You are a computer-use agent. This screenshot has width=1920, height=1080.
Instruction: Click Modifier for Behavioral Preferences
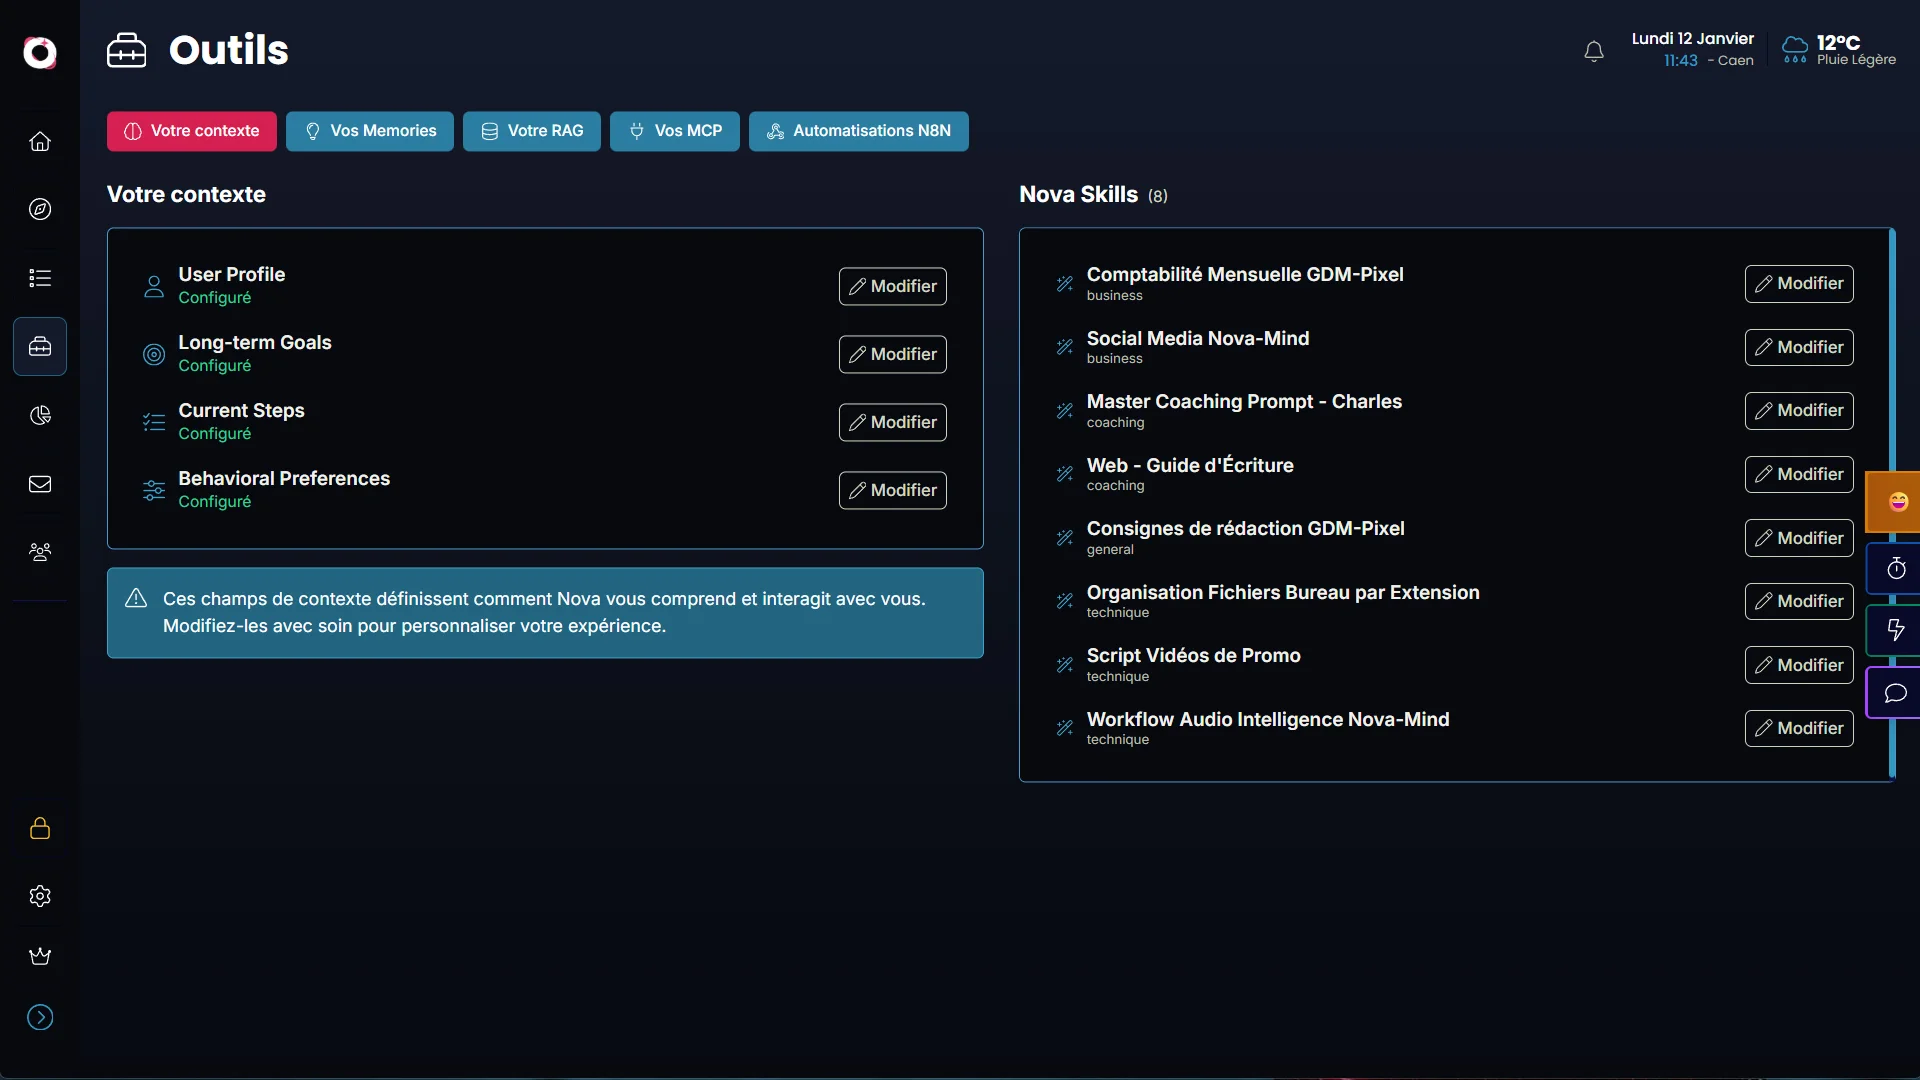pyautogui.click(x=892, y=490)
